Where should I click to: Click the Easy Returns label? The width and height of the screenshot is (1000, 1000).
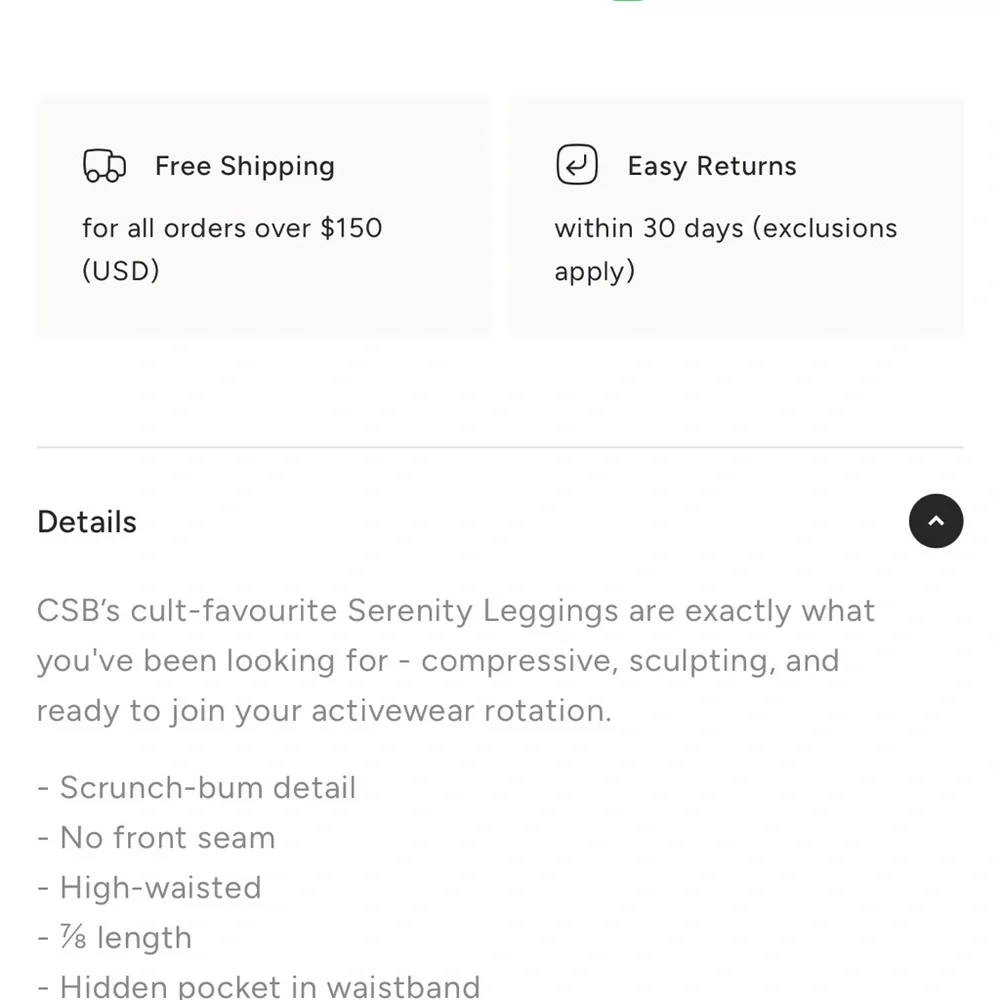point(711,166)
